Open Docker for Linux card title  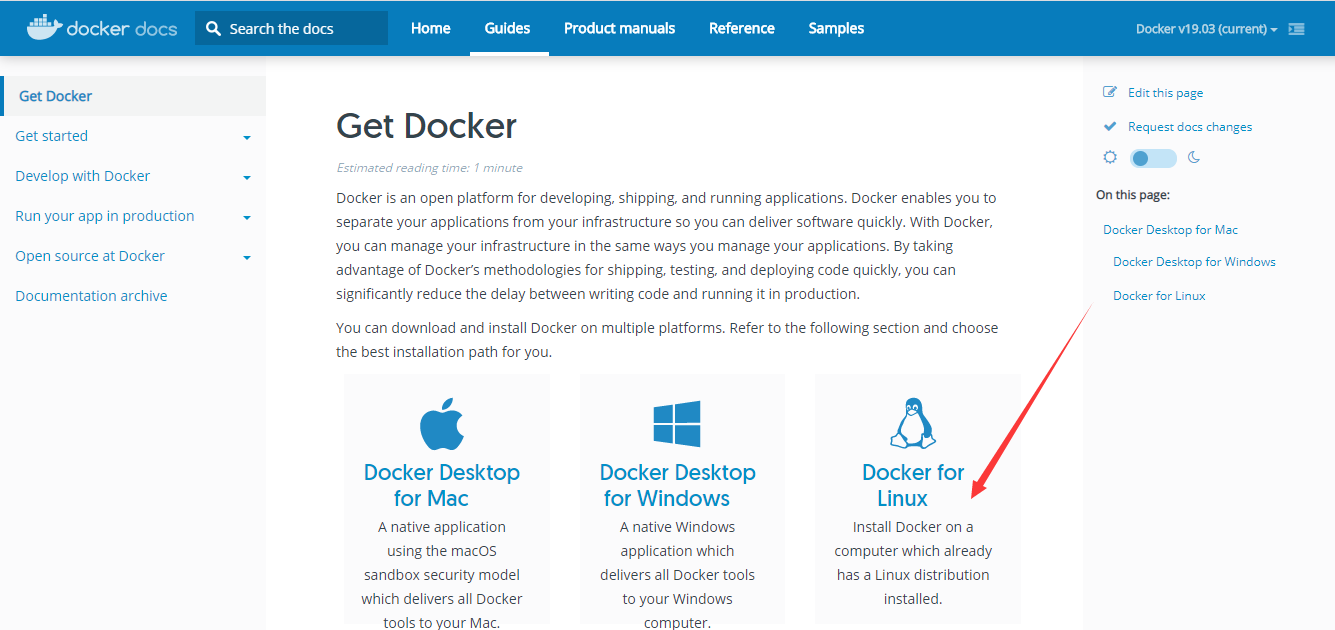tap(913, 485)
